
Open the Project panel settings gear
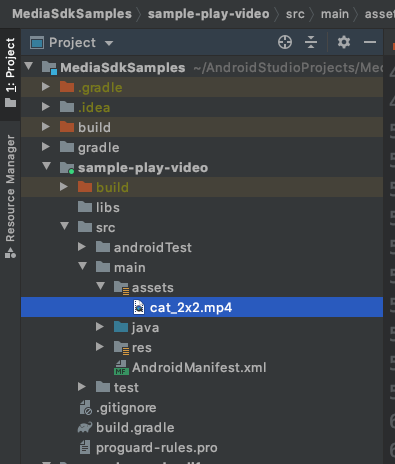(344, 42)
